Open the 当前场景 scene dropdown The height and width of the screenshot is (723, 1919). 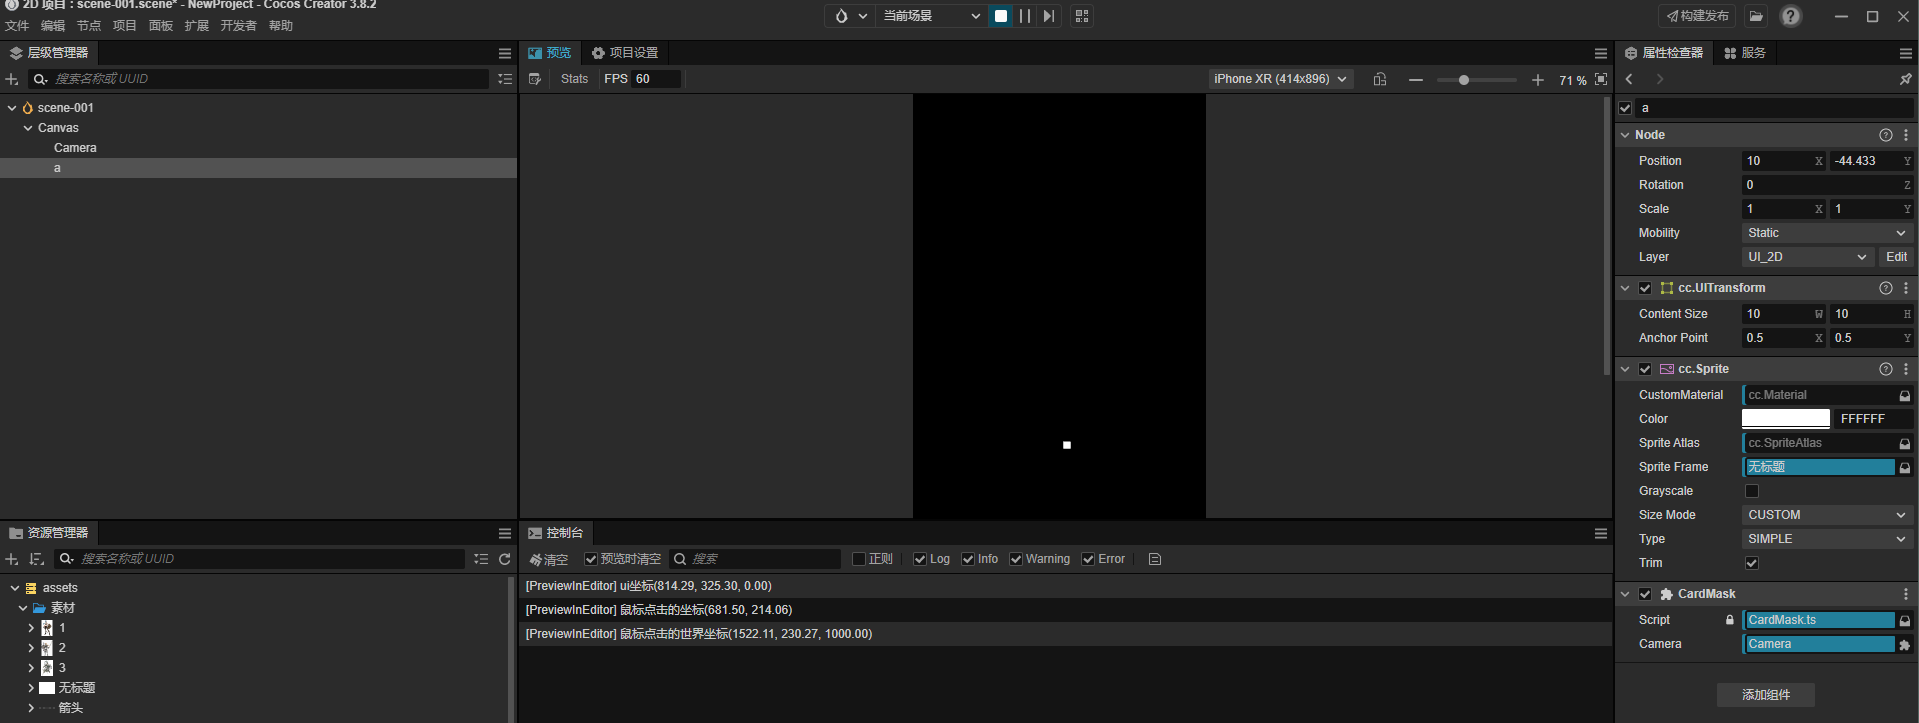point(931,16)
